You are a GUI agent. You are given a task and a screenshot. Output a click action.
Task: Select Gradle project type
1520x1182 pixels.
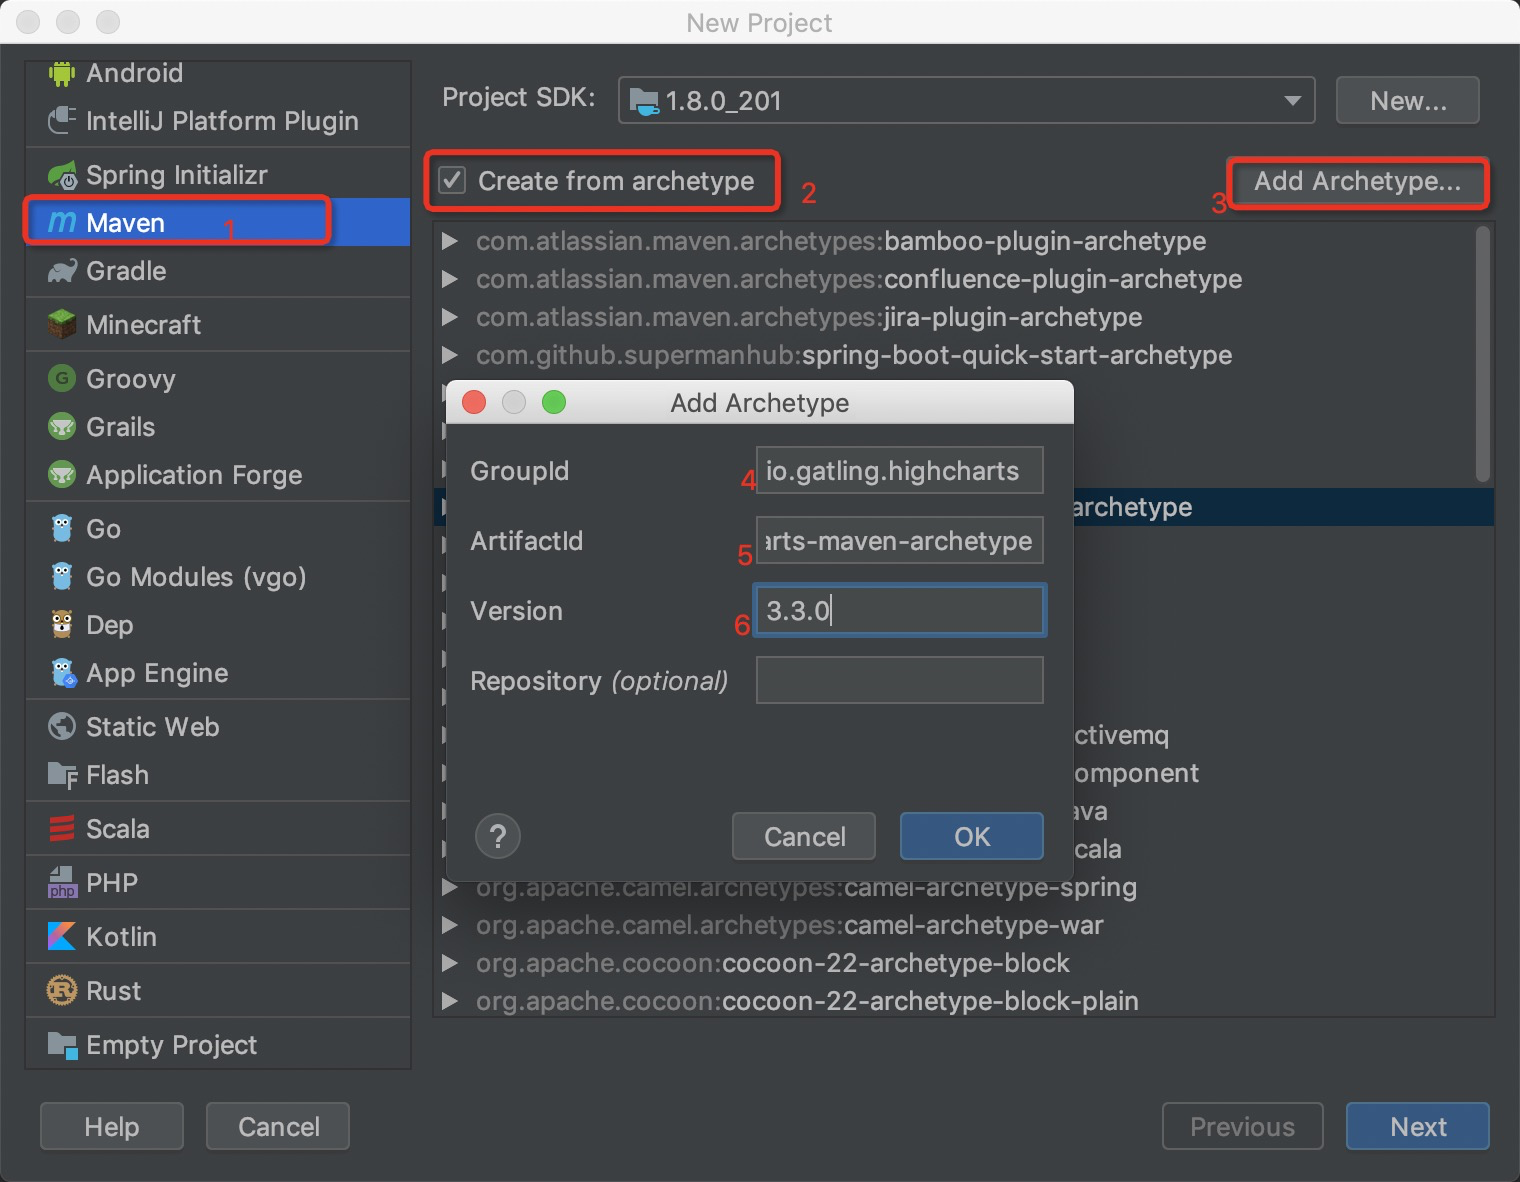click(218, 271)
